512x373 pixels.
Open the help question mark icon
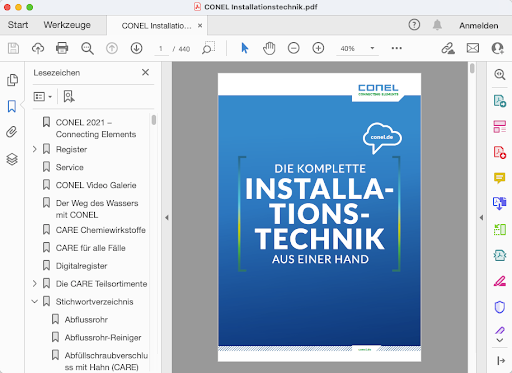(x=414, y=25)
